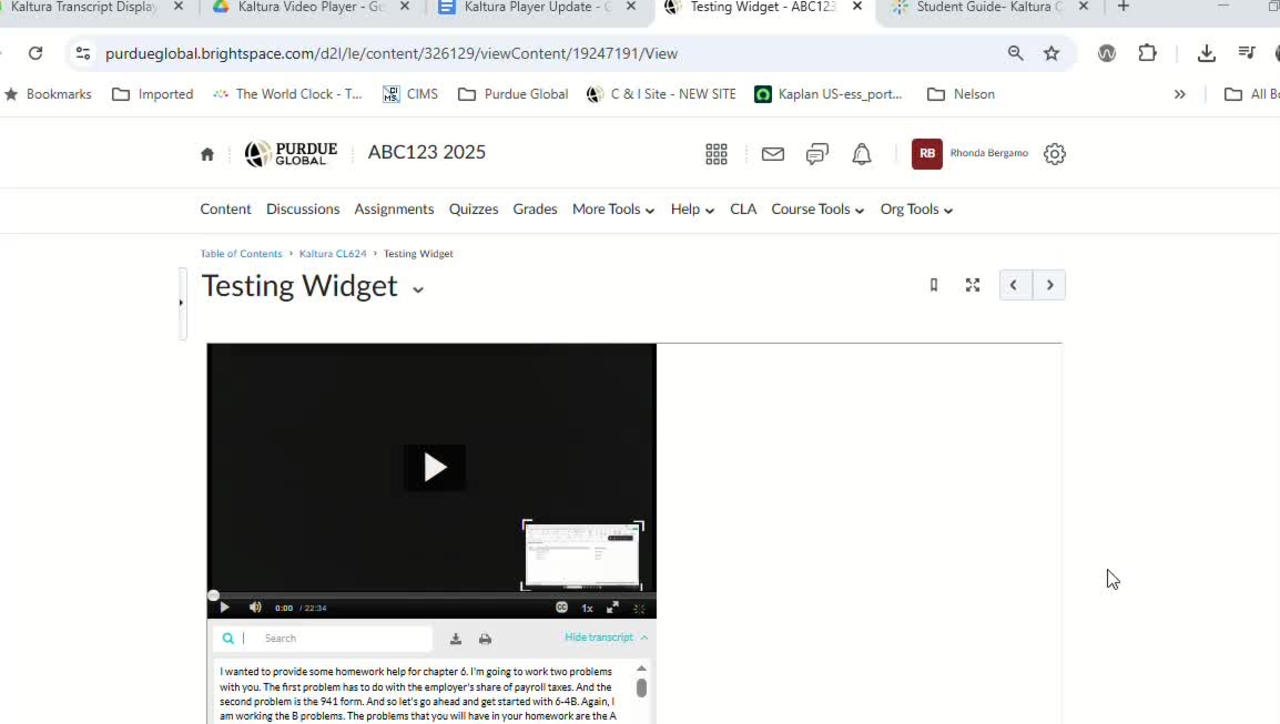1280x724 pixels.
Task: Open Rhonda Bergamo user menu
Action: [970, 153]
